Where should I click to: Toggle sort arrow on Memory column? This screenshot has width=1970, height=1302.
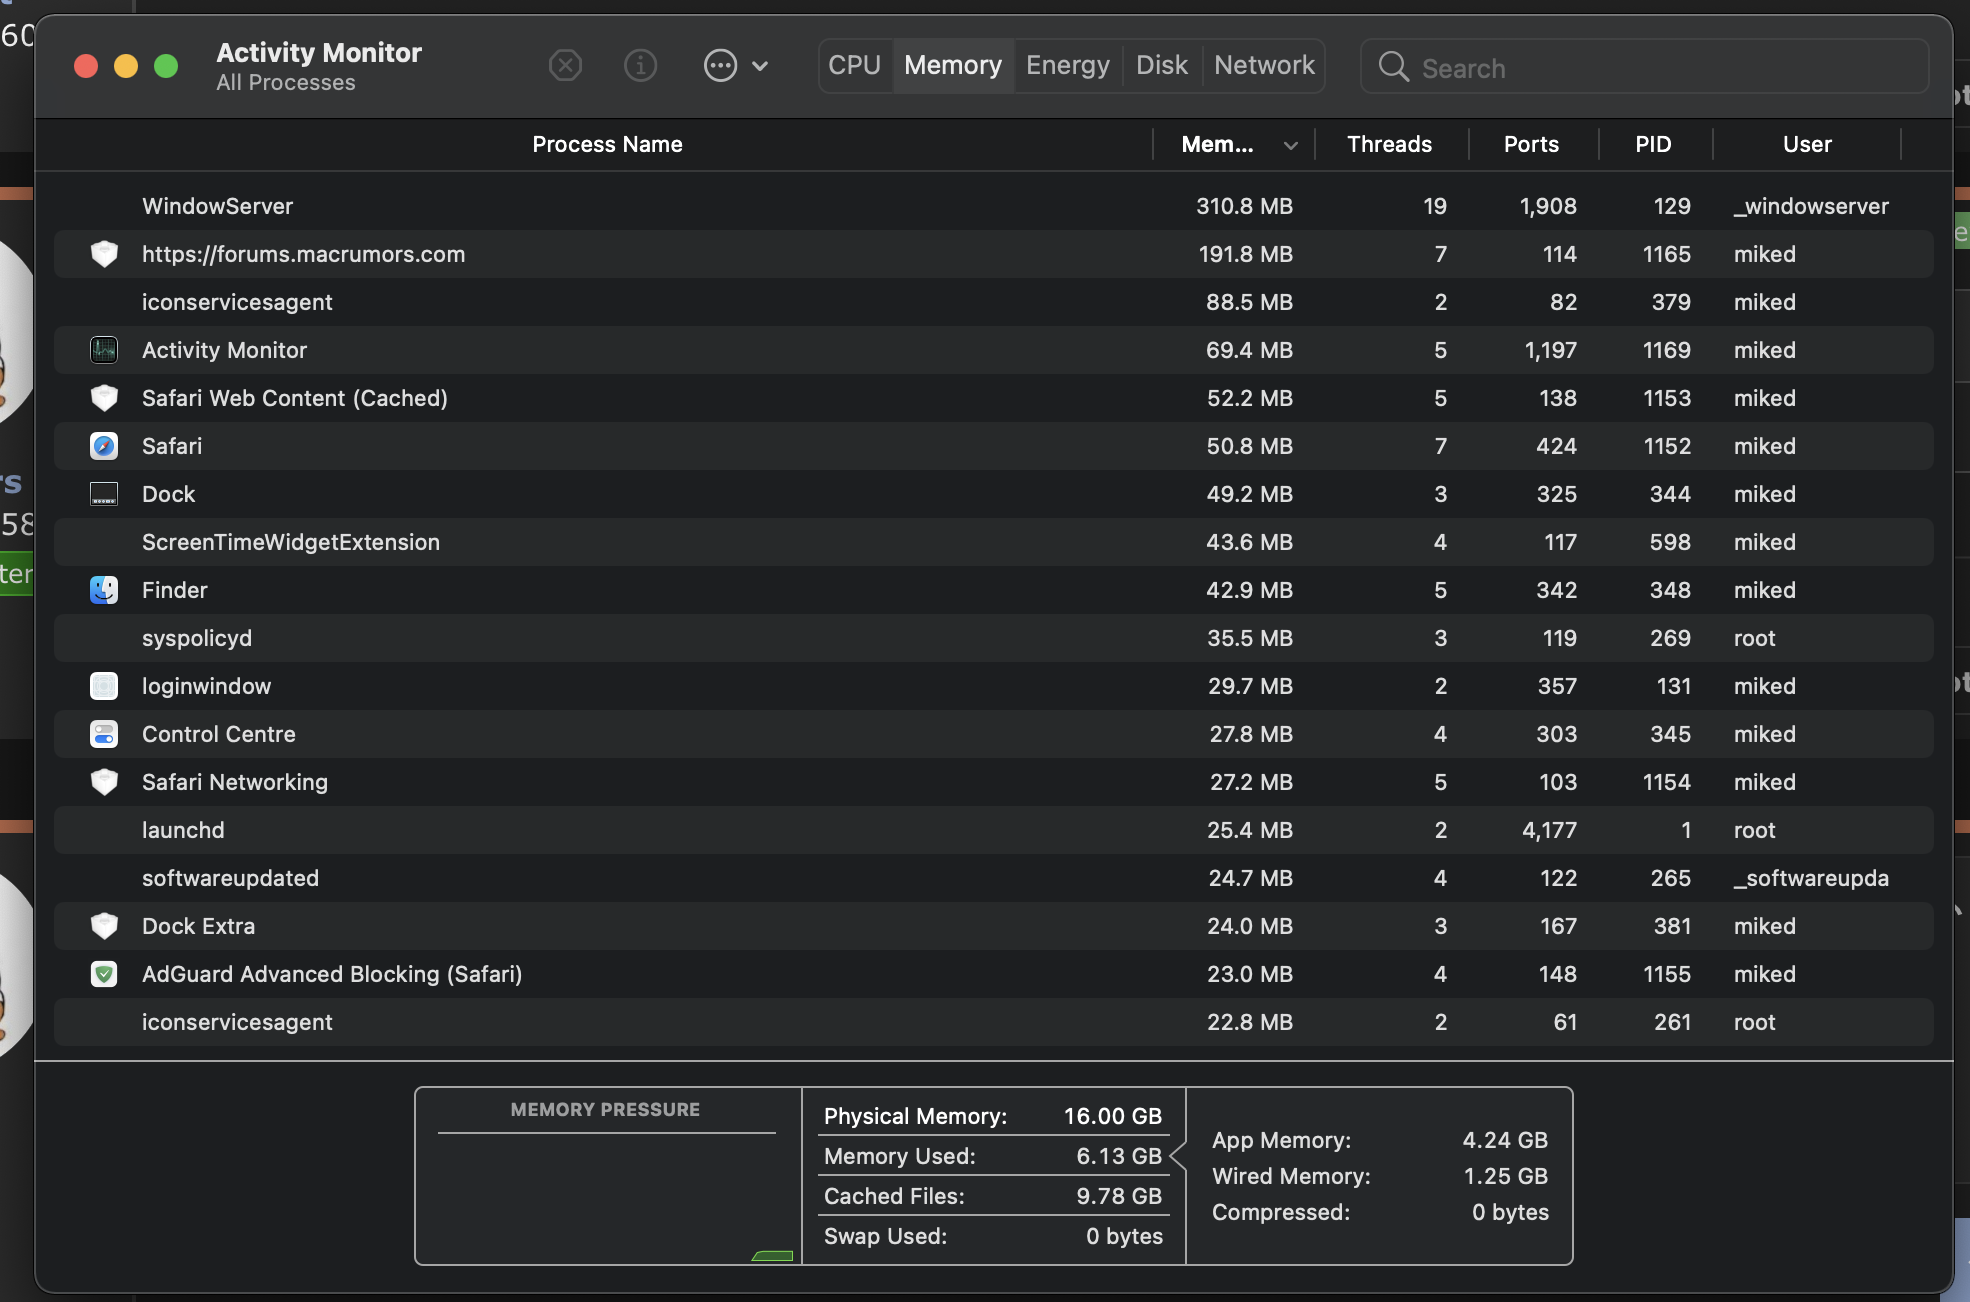(1290, 145)
